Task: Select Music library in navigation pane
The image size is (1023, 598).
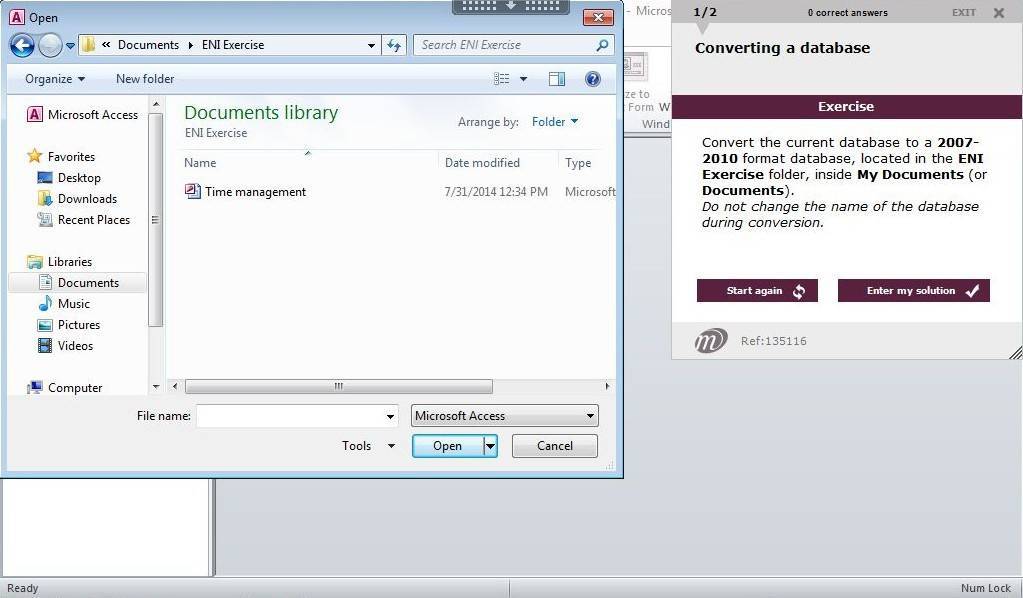Action: (x=73, y=304)
